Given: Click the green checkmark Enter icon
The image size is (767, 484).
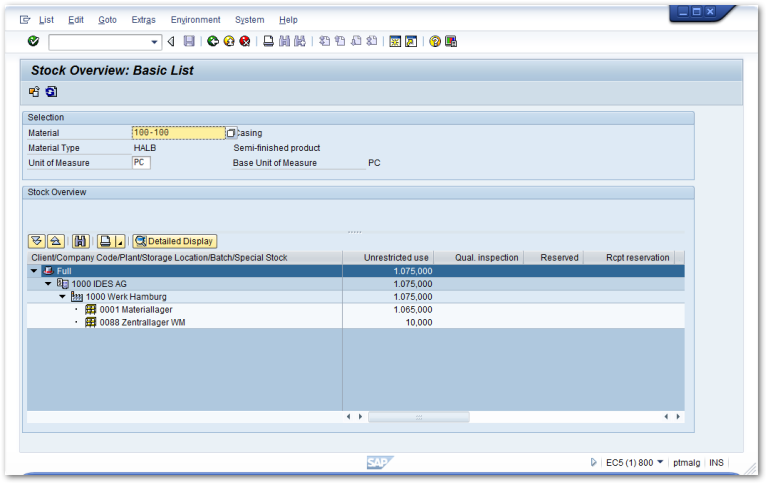Looking at the screenshot, I should (x=33, y=41).
